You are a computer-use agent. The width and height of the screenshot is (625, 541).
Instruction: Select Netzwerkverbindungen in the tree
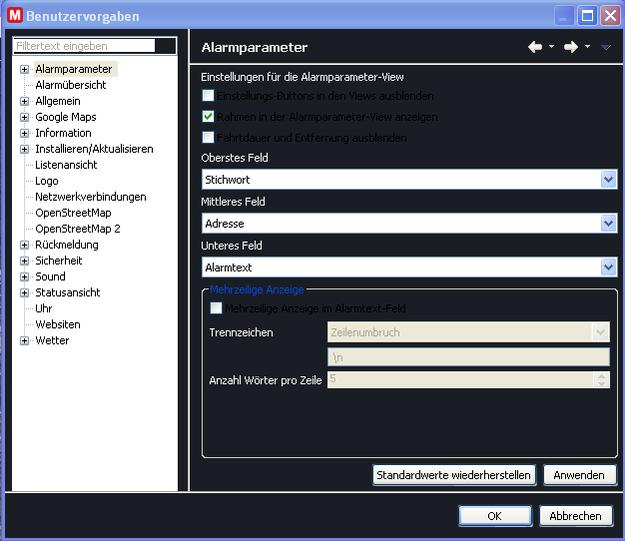(90, 197)
